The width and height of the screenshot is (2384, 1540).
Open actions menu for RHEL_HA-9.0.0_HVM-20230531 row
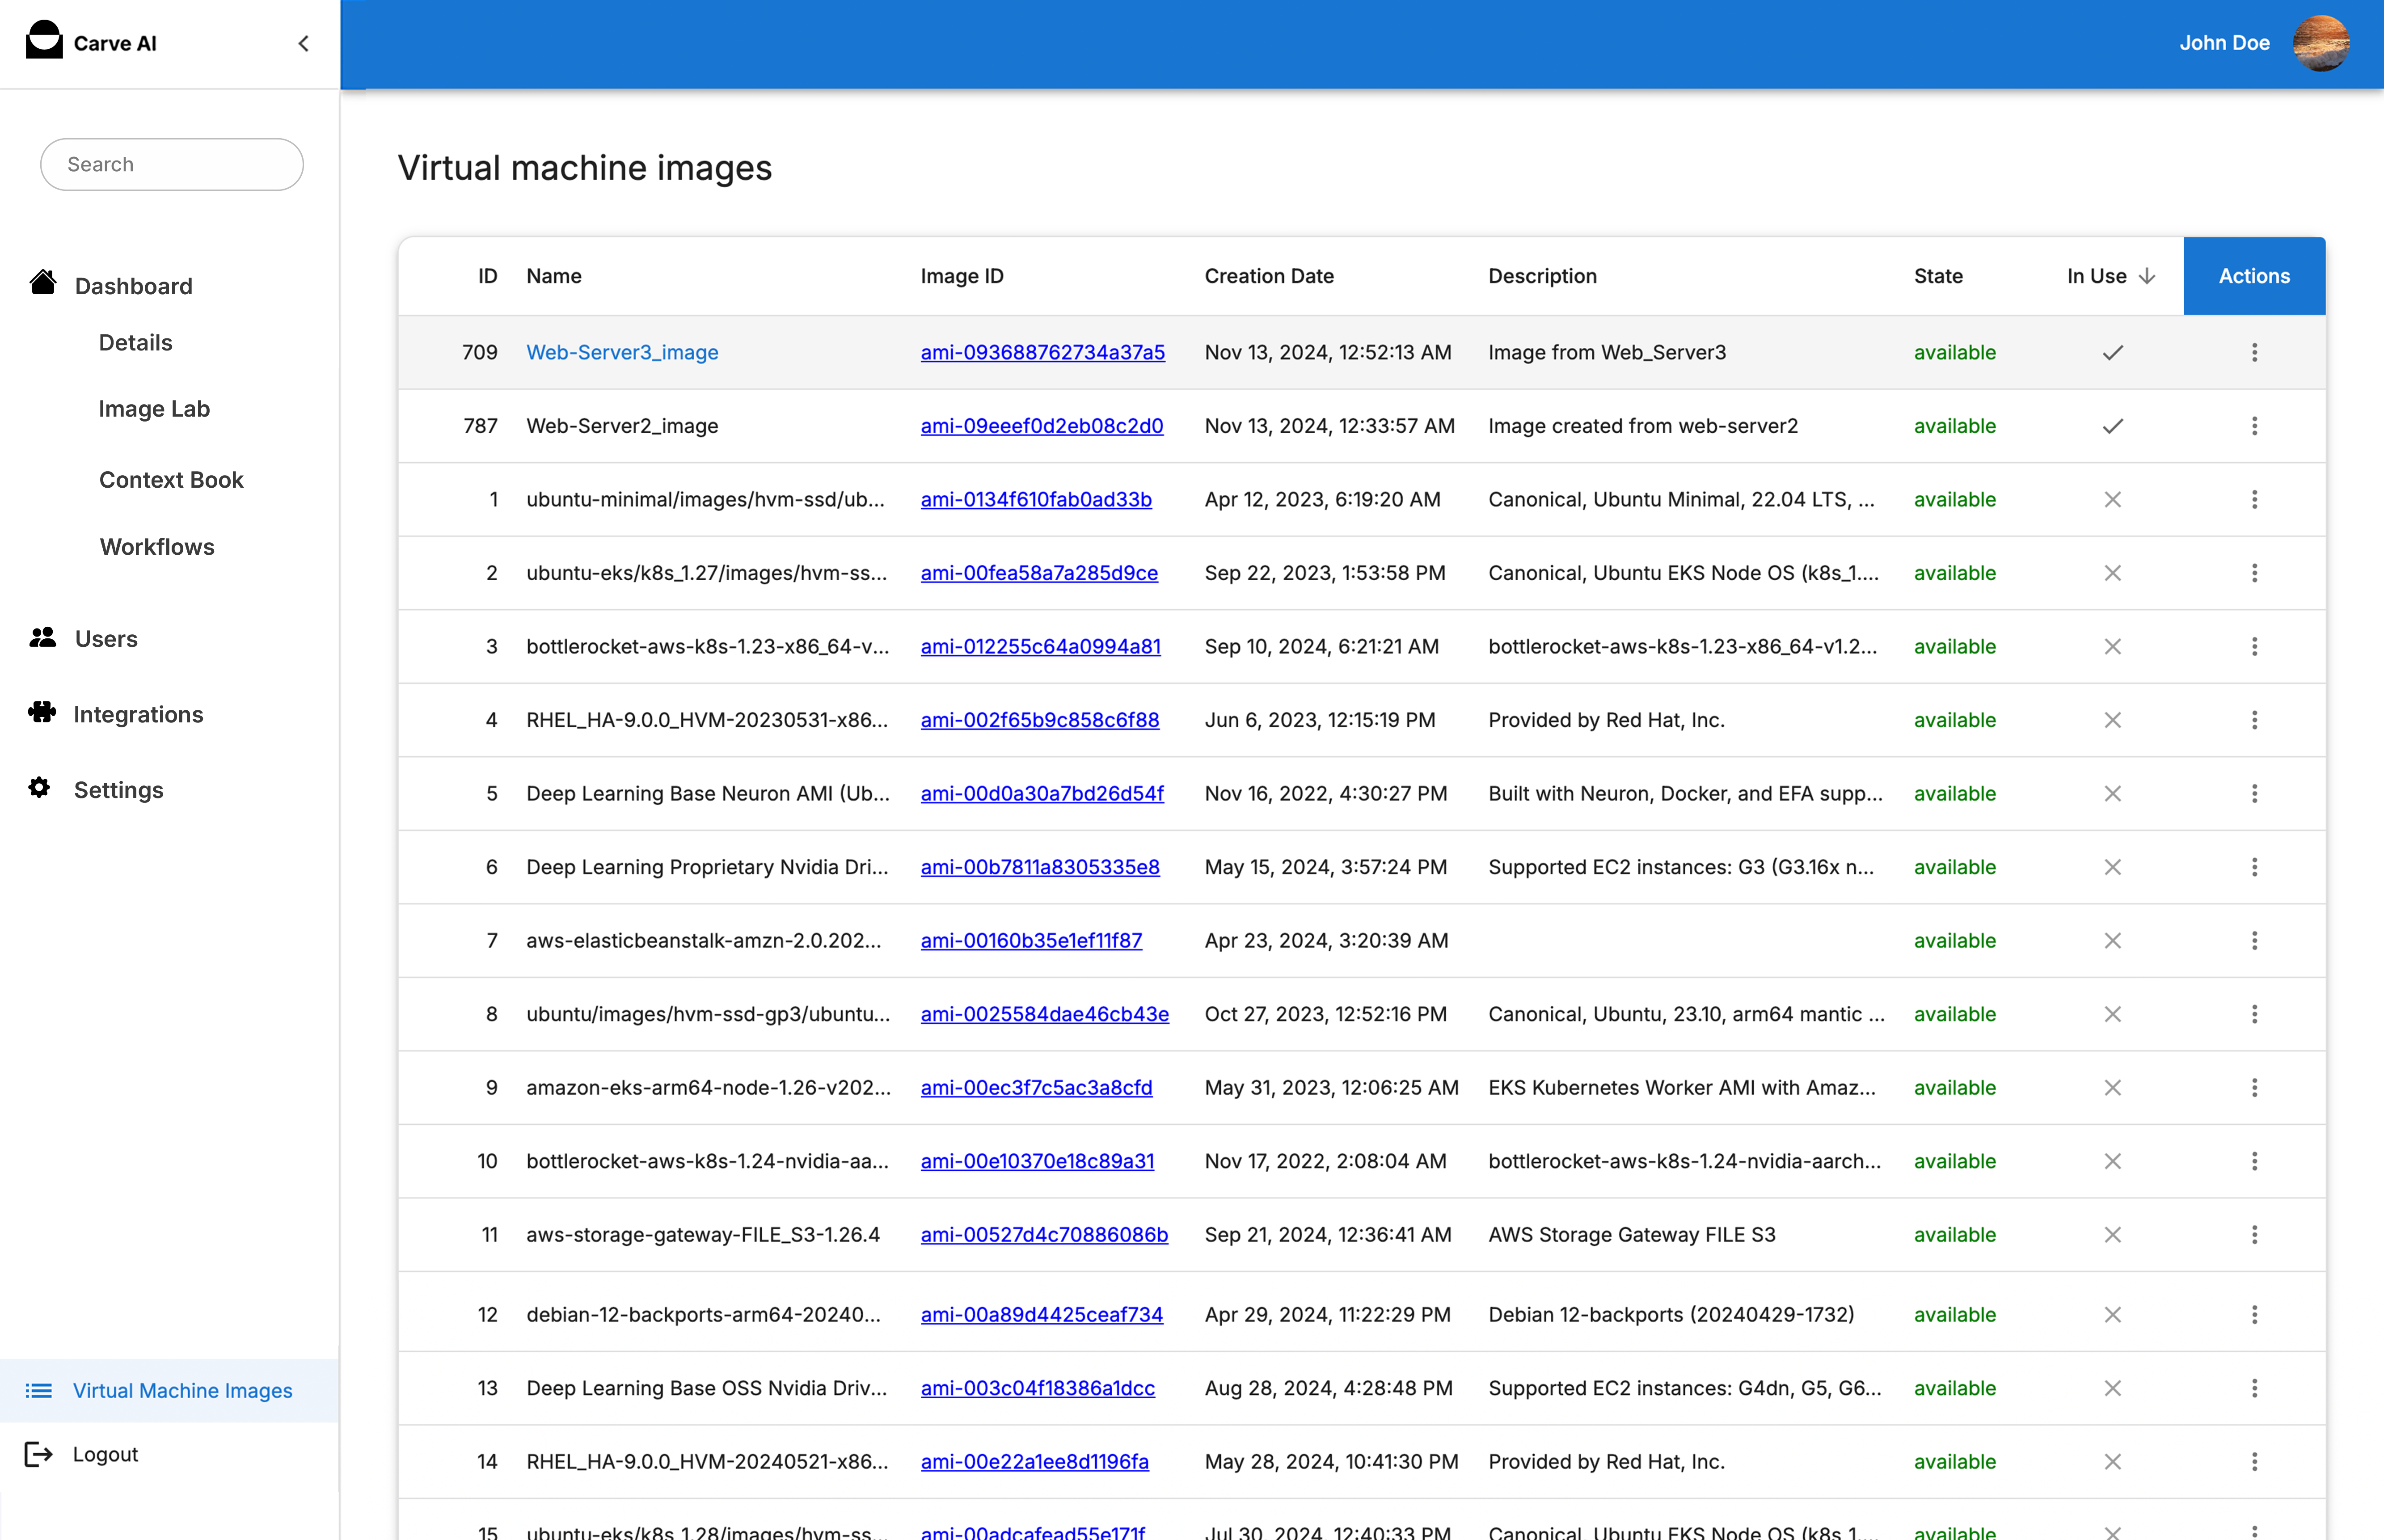pos(2254,720)
